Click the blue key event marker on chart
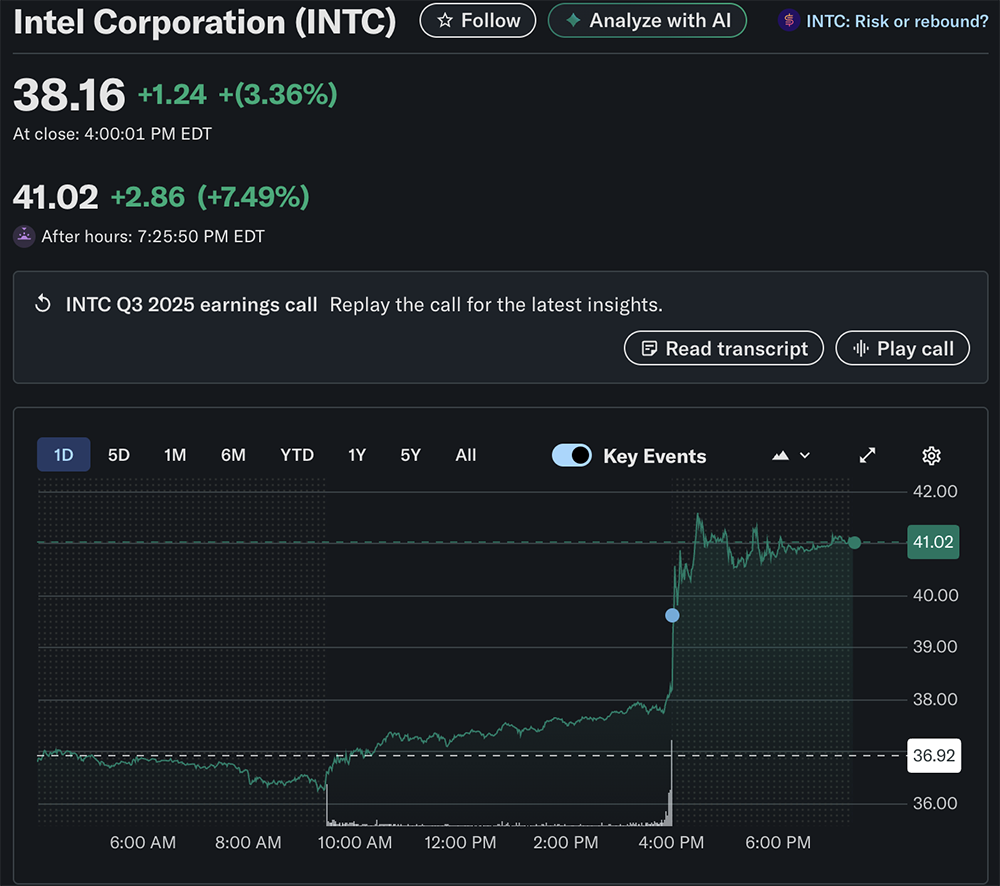 click(x=672, y=615)
